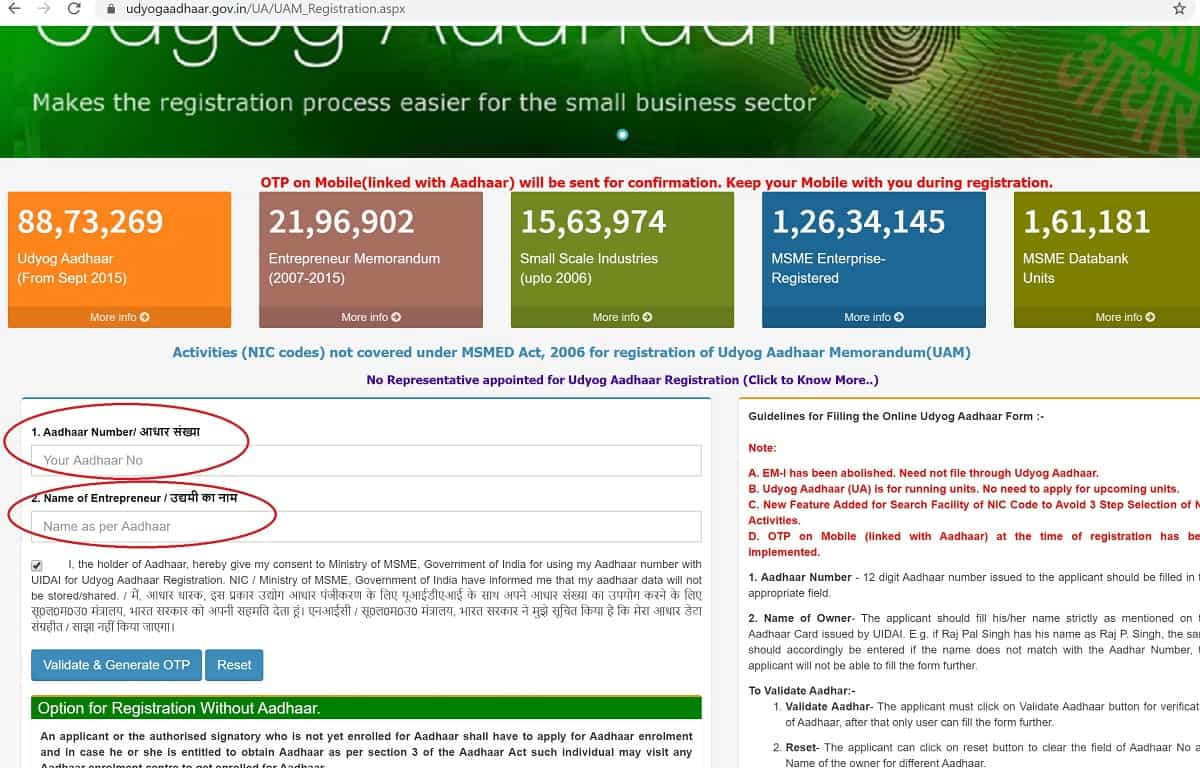The image size is (1200, 768).
Task: Click the 1,26,34,145 MSME Enterprise count
Action: click(858, 221)
